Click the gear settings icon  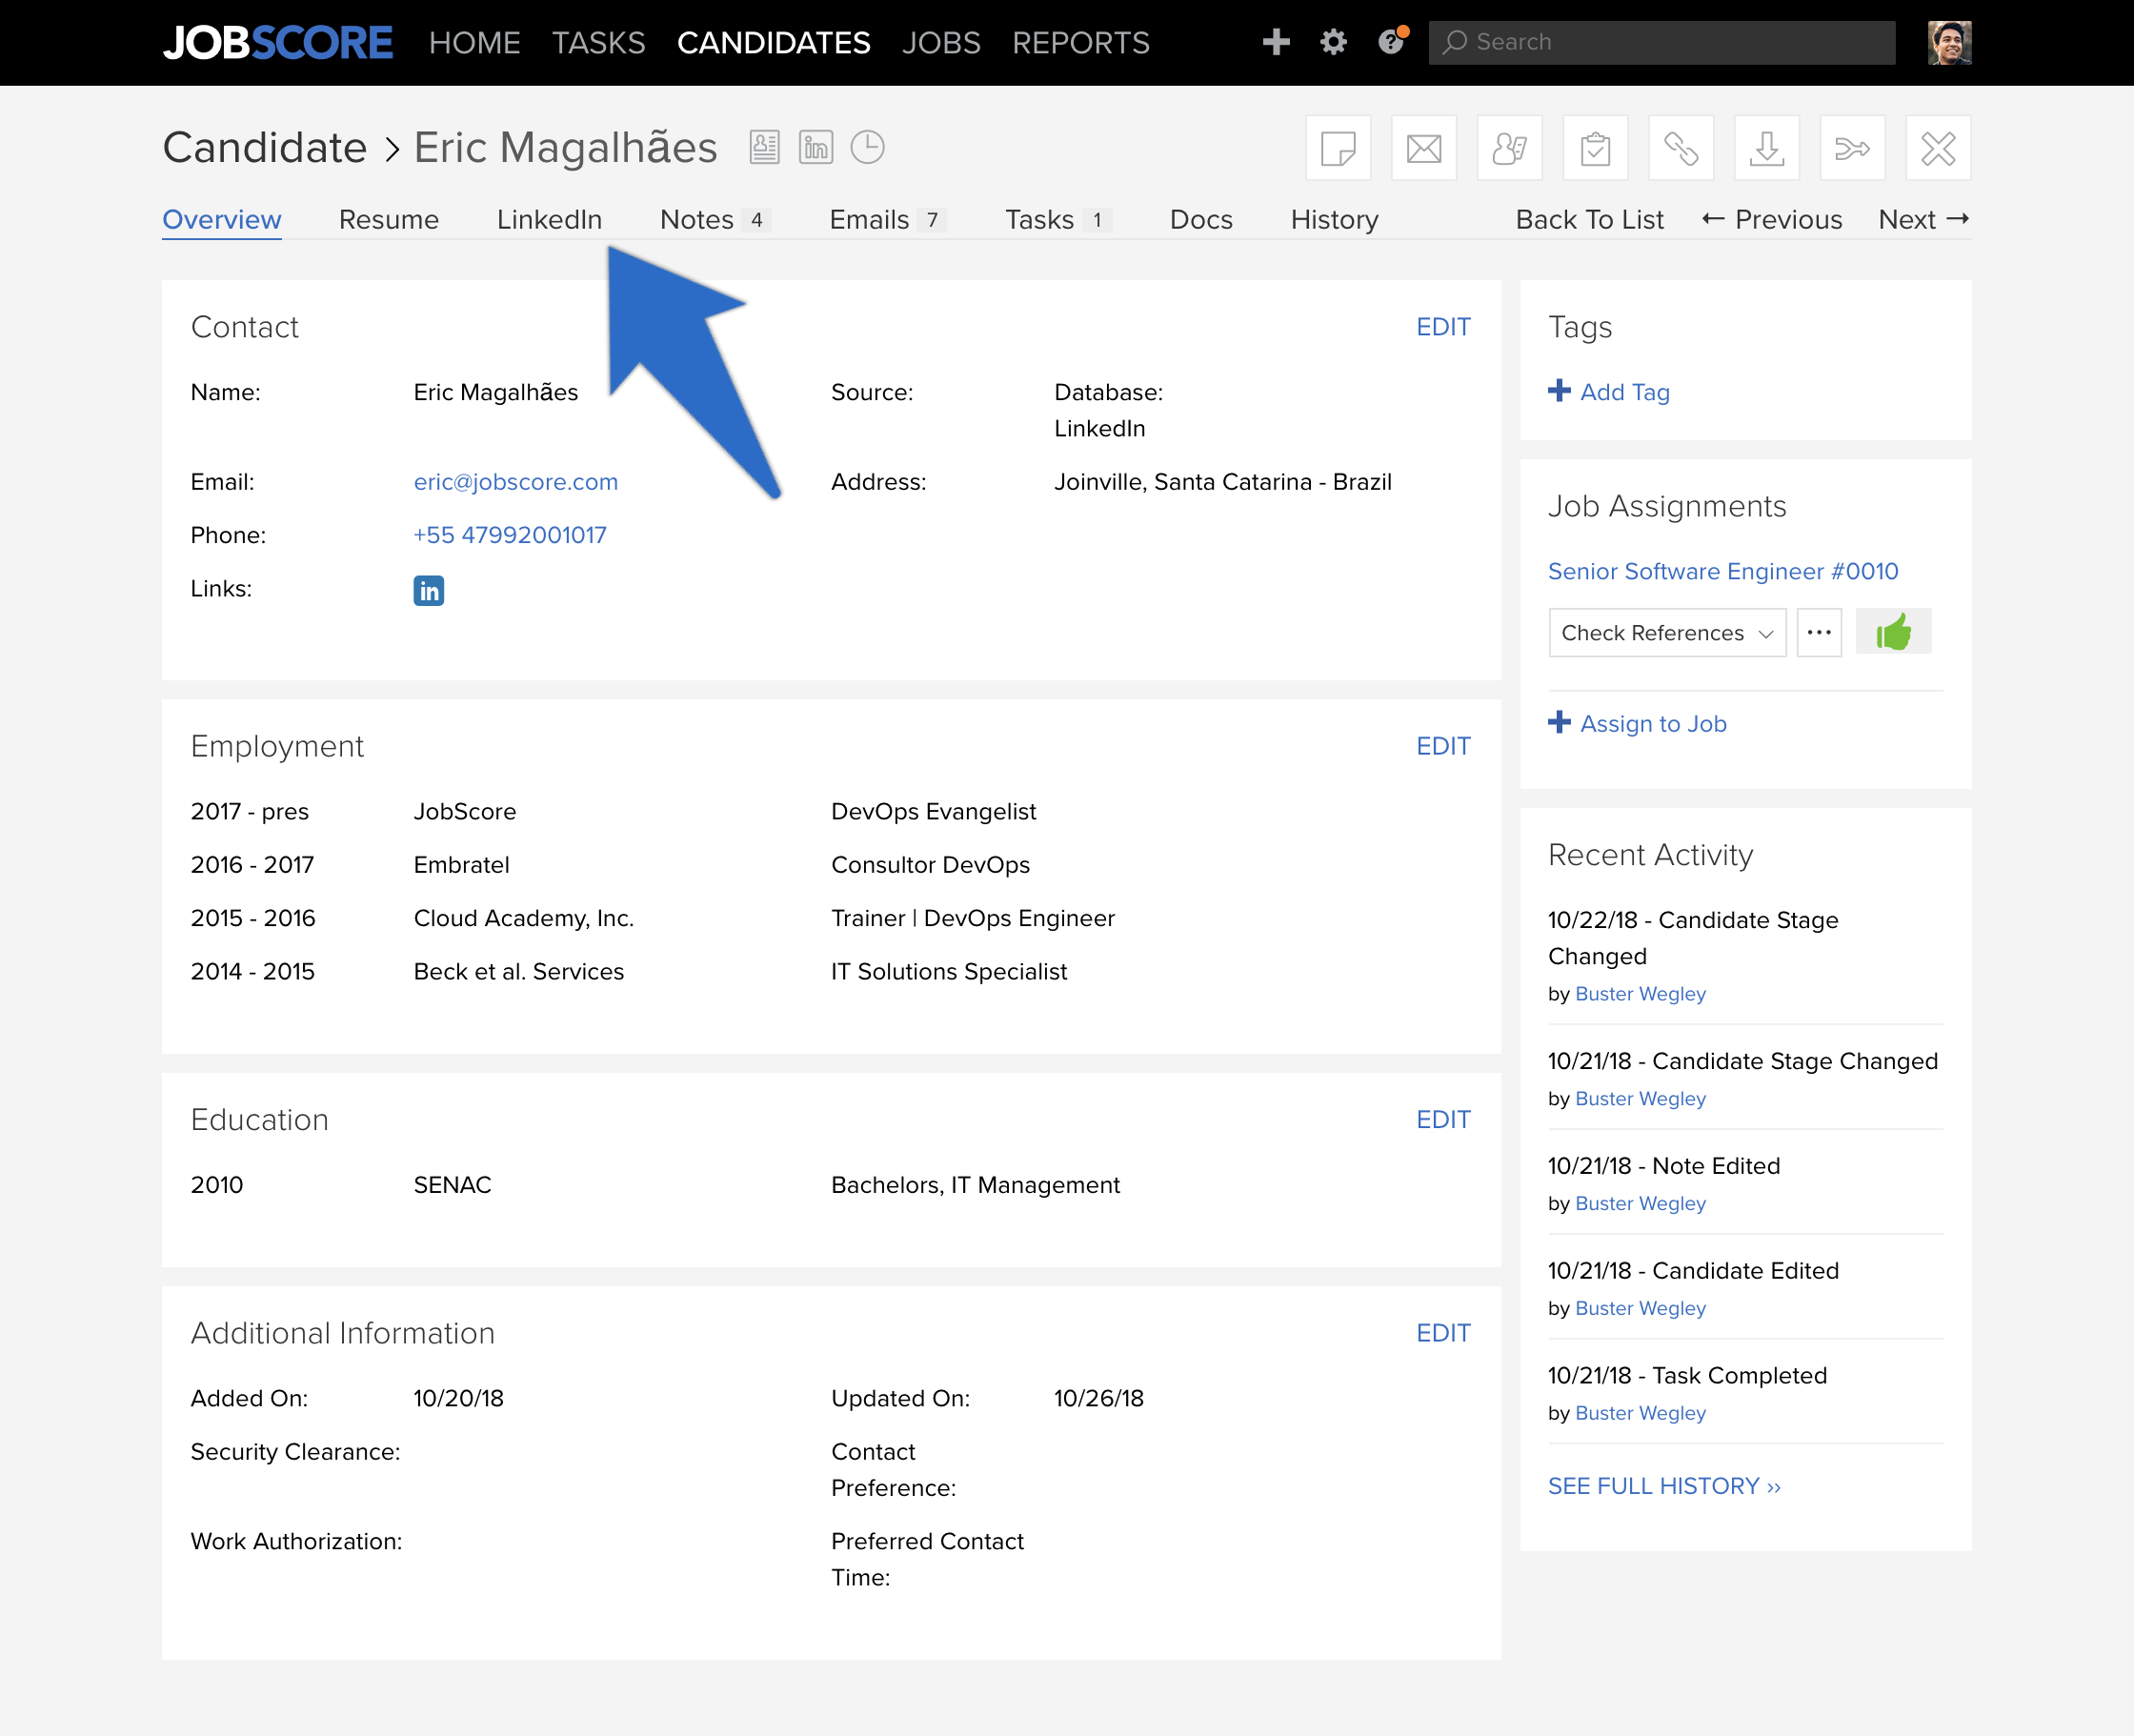point(1333,42)
